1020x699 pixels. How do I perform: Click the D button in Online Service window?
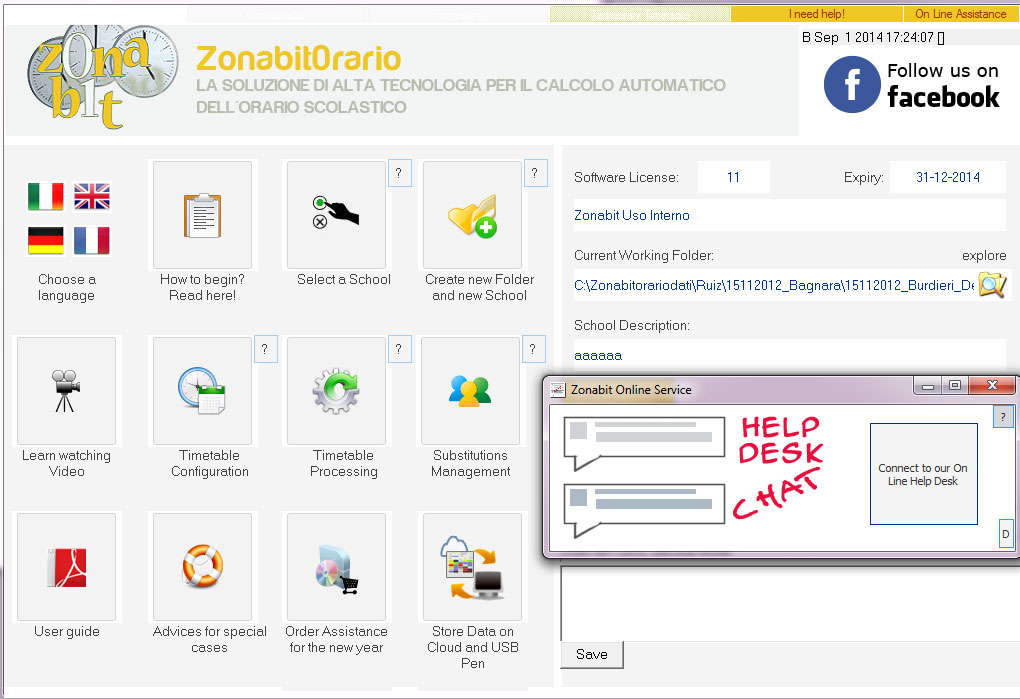[1006, 534]
